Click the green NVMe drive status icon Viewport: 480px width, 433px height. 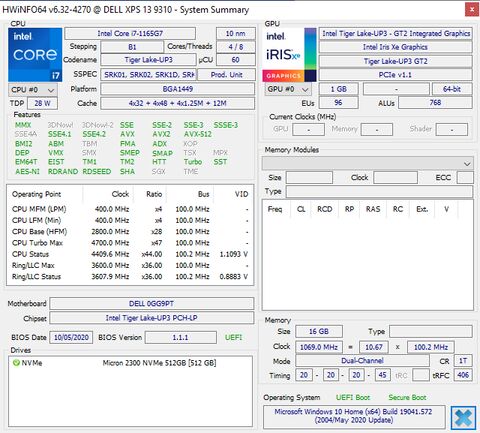click(16, 363)
